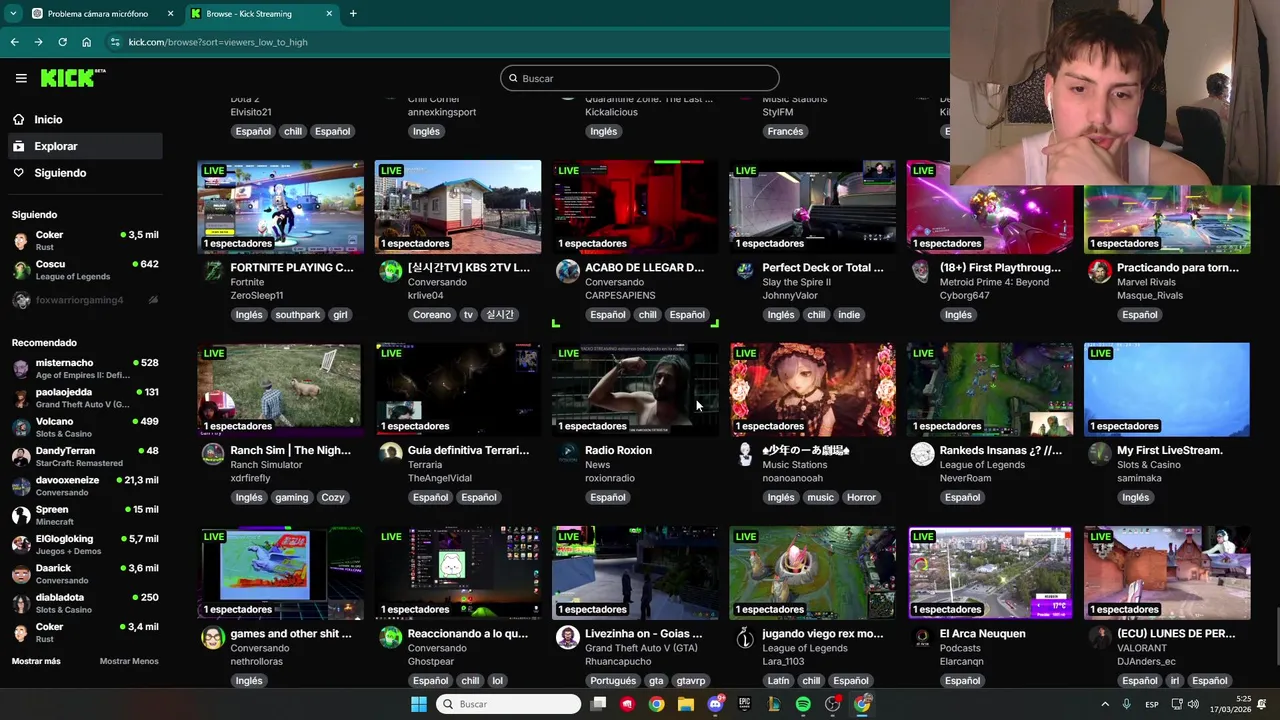
Task: Open Coker Rust followed channel
Action: [x=84, y=240]
